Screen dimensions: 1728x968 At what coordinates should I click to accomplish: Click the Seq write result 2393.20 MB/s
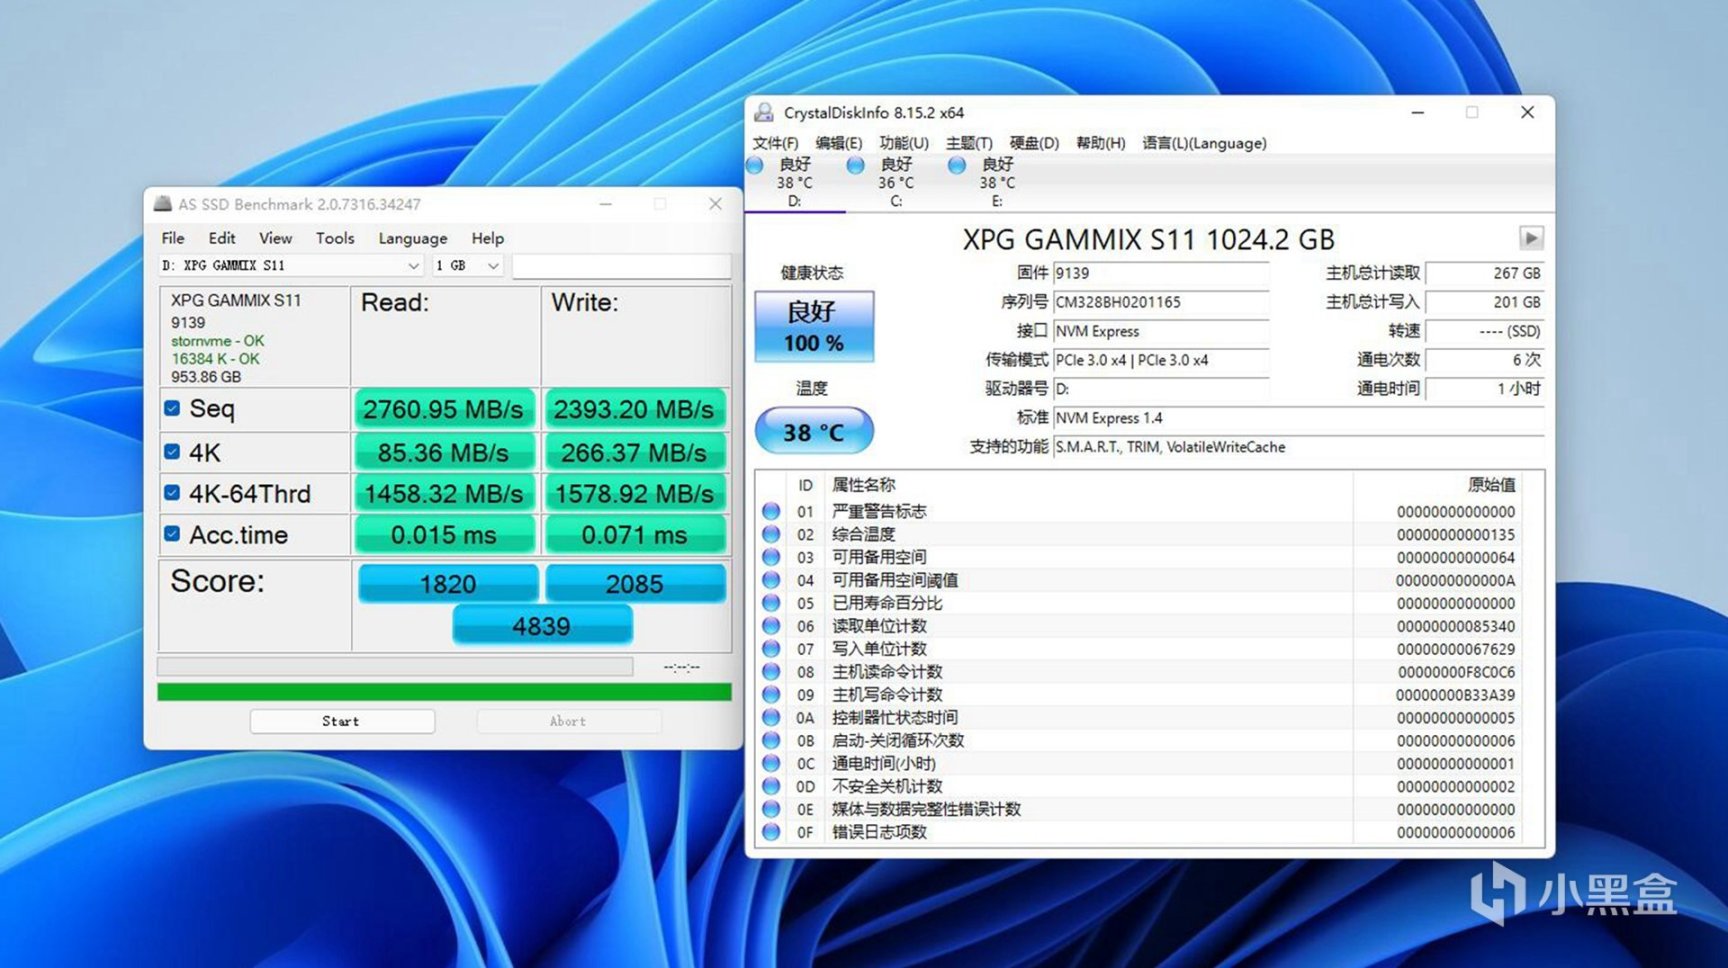(634, 409)
